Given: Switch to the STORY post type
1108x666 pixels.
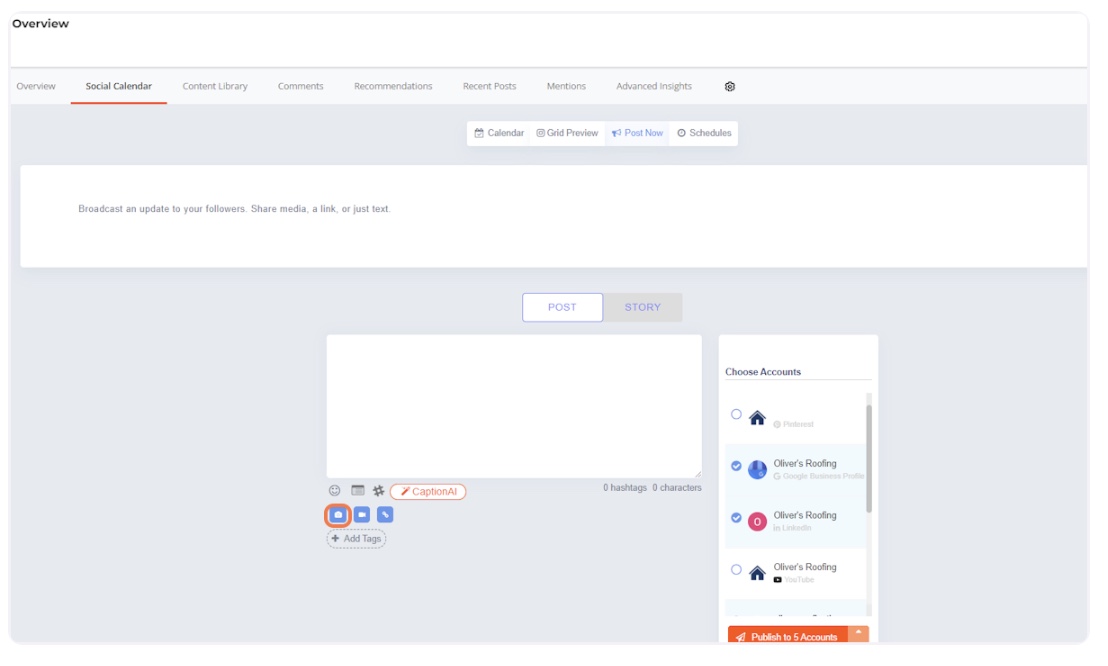Looking at the screenshot, I should pyautogui.click(x=642, y=308).
